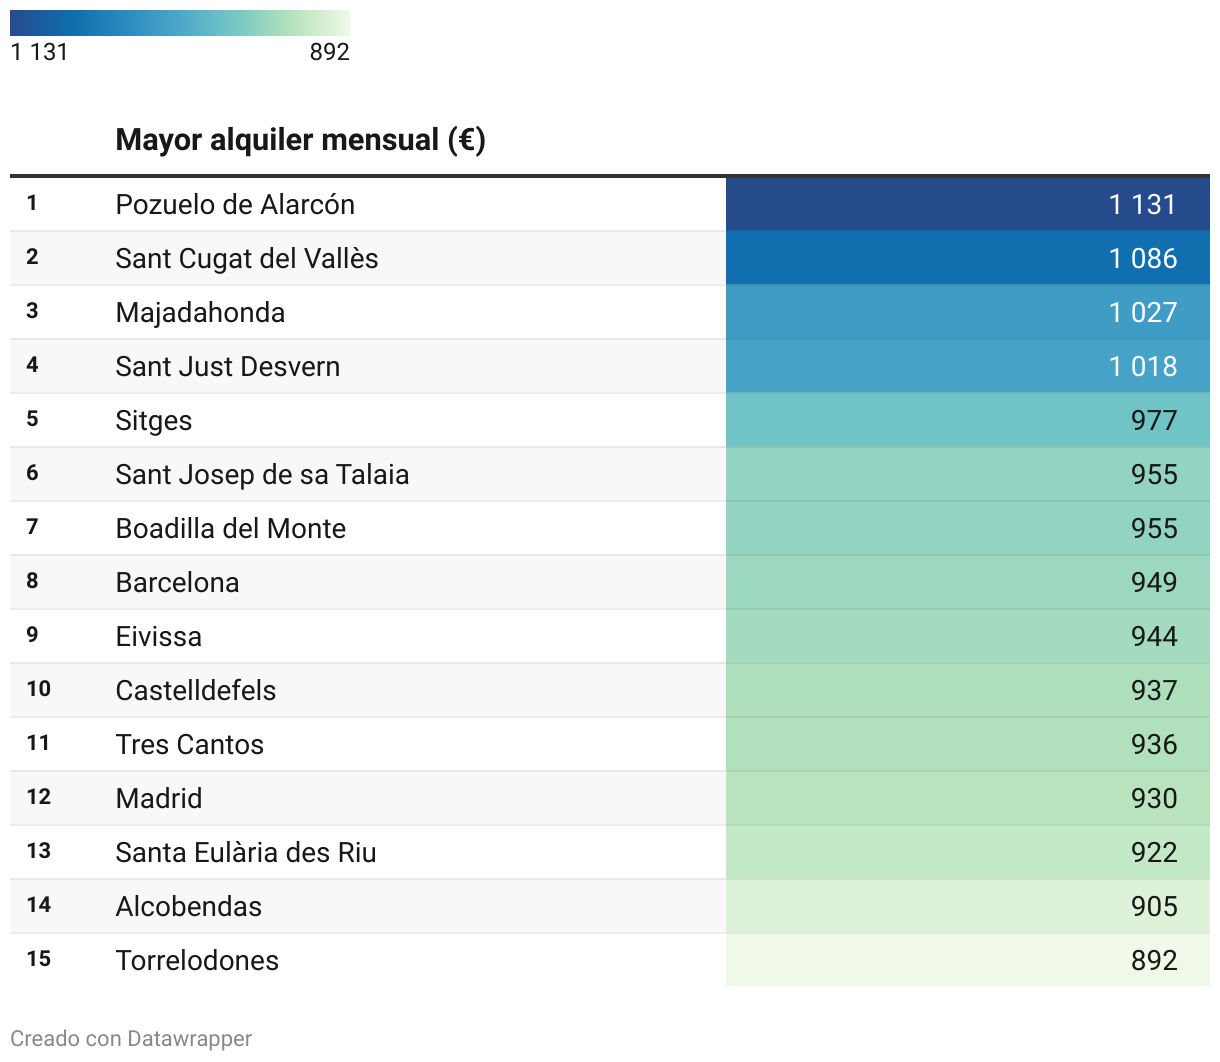
Task: Click the color gradient legend bar
Action: 180,23
